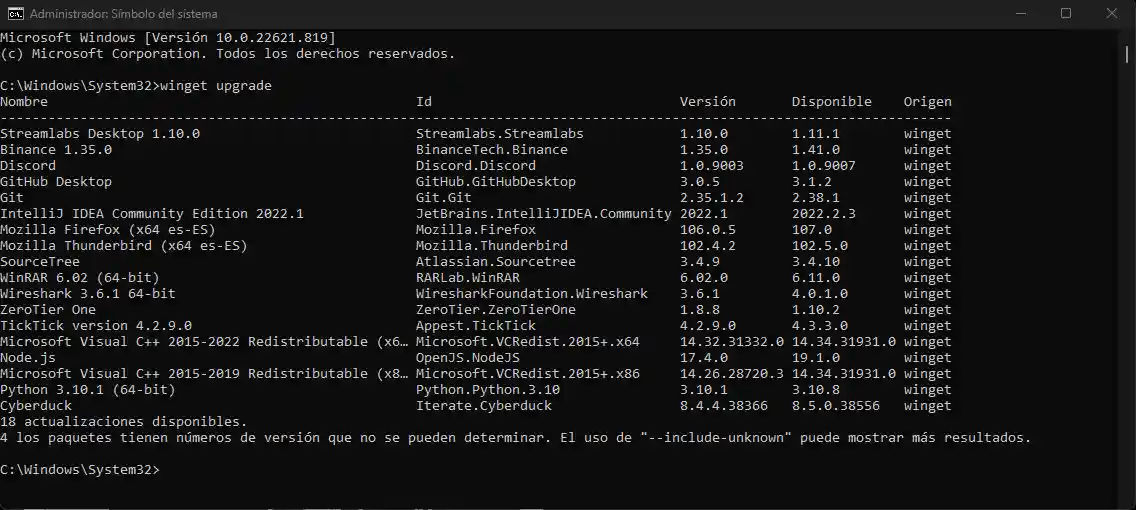Select the 'Git.Git' Id
This screenshot has width=1136, height=510.
pos(443,198)
